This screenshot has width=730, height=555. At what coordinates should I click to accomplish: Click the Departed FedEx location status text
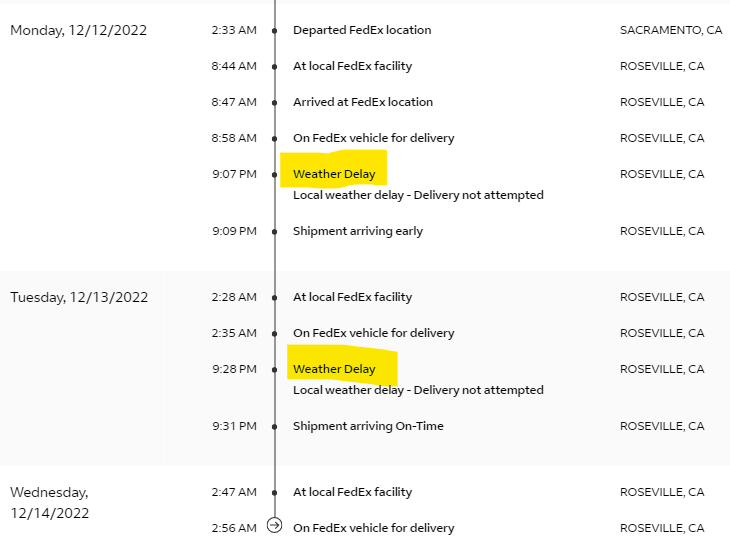362,30
